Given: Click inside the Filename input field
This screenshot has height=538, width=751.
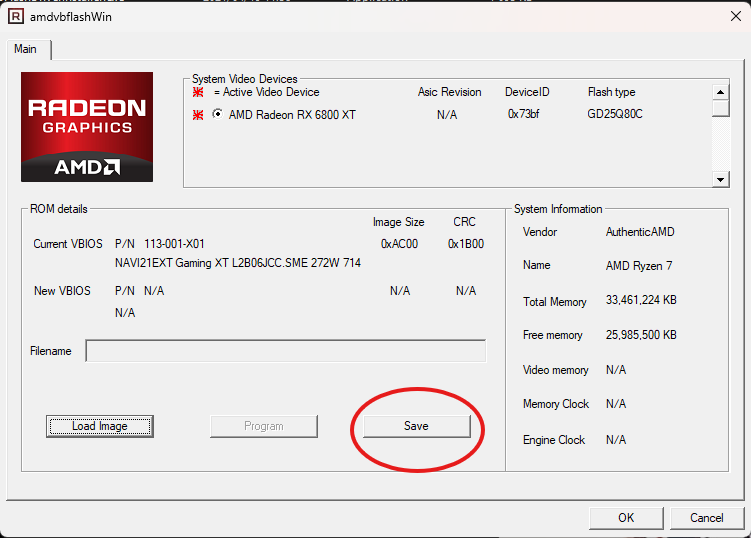Looking at the screenshot, I should (286, 351).
